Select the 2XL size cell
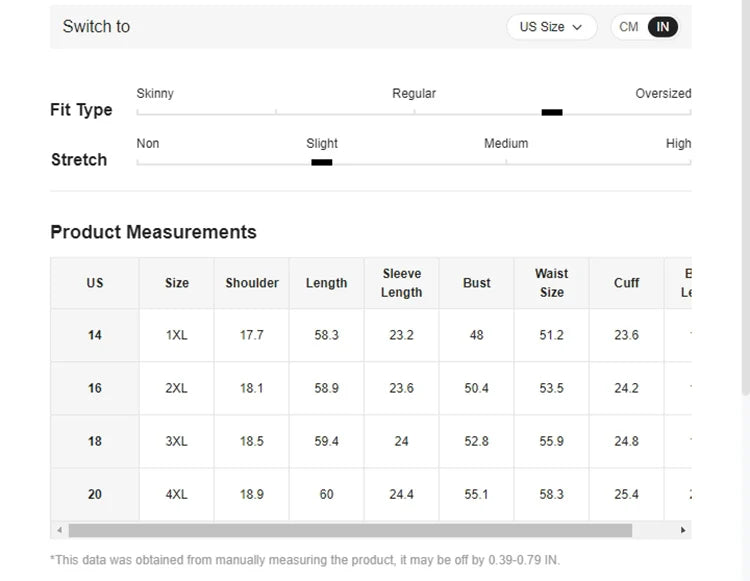Viewport: 750px width, 581px height. 177,388
